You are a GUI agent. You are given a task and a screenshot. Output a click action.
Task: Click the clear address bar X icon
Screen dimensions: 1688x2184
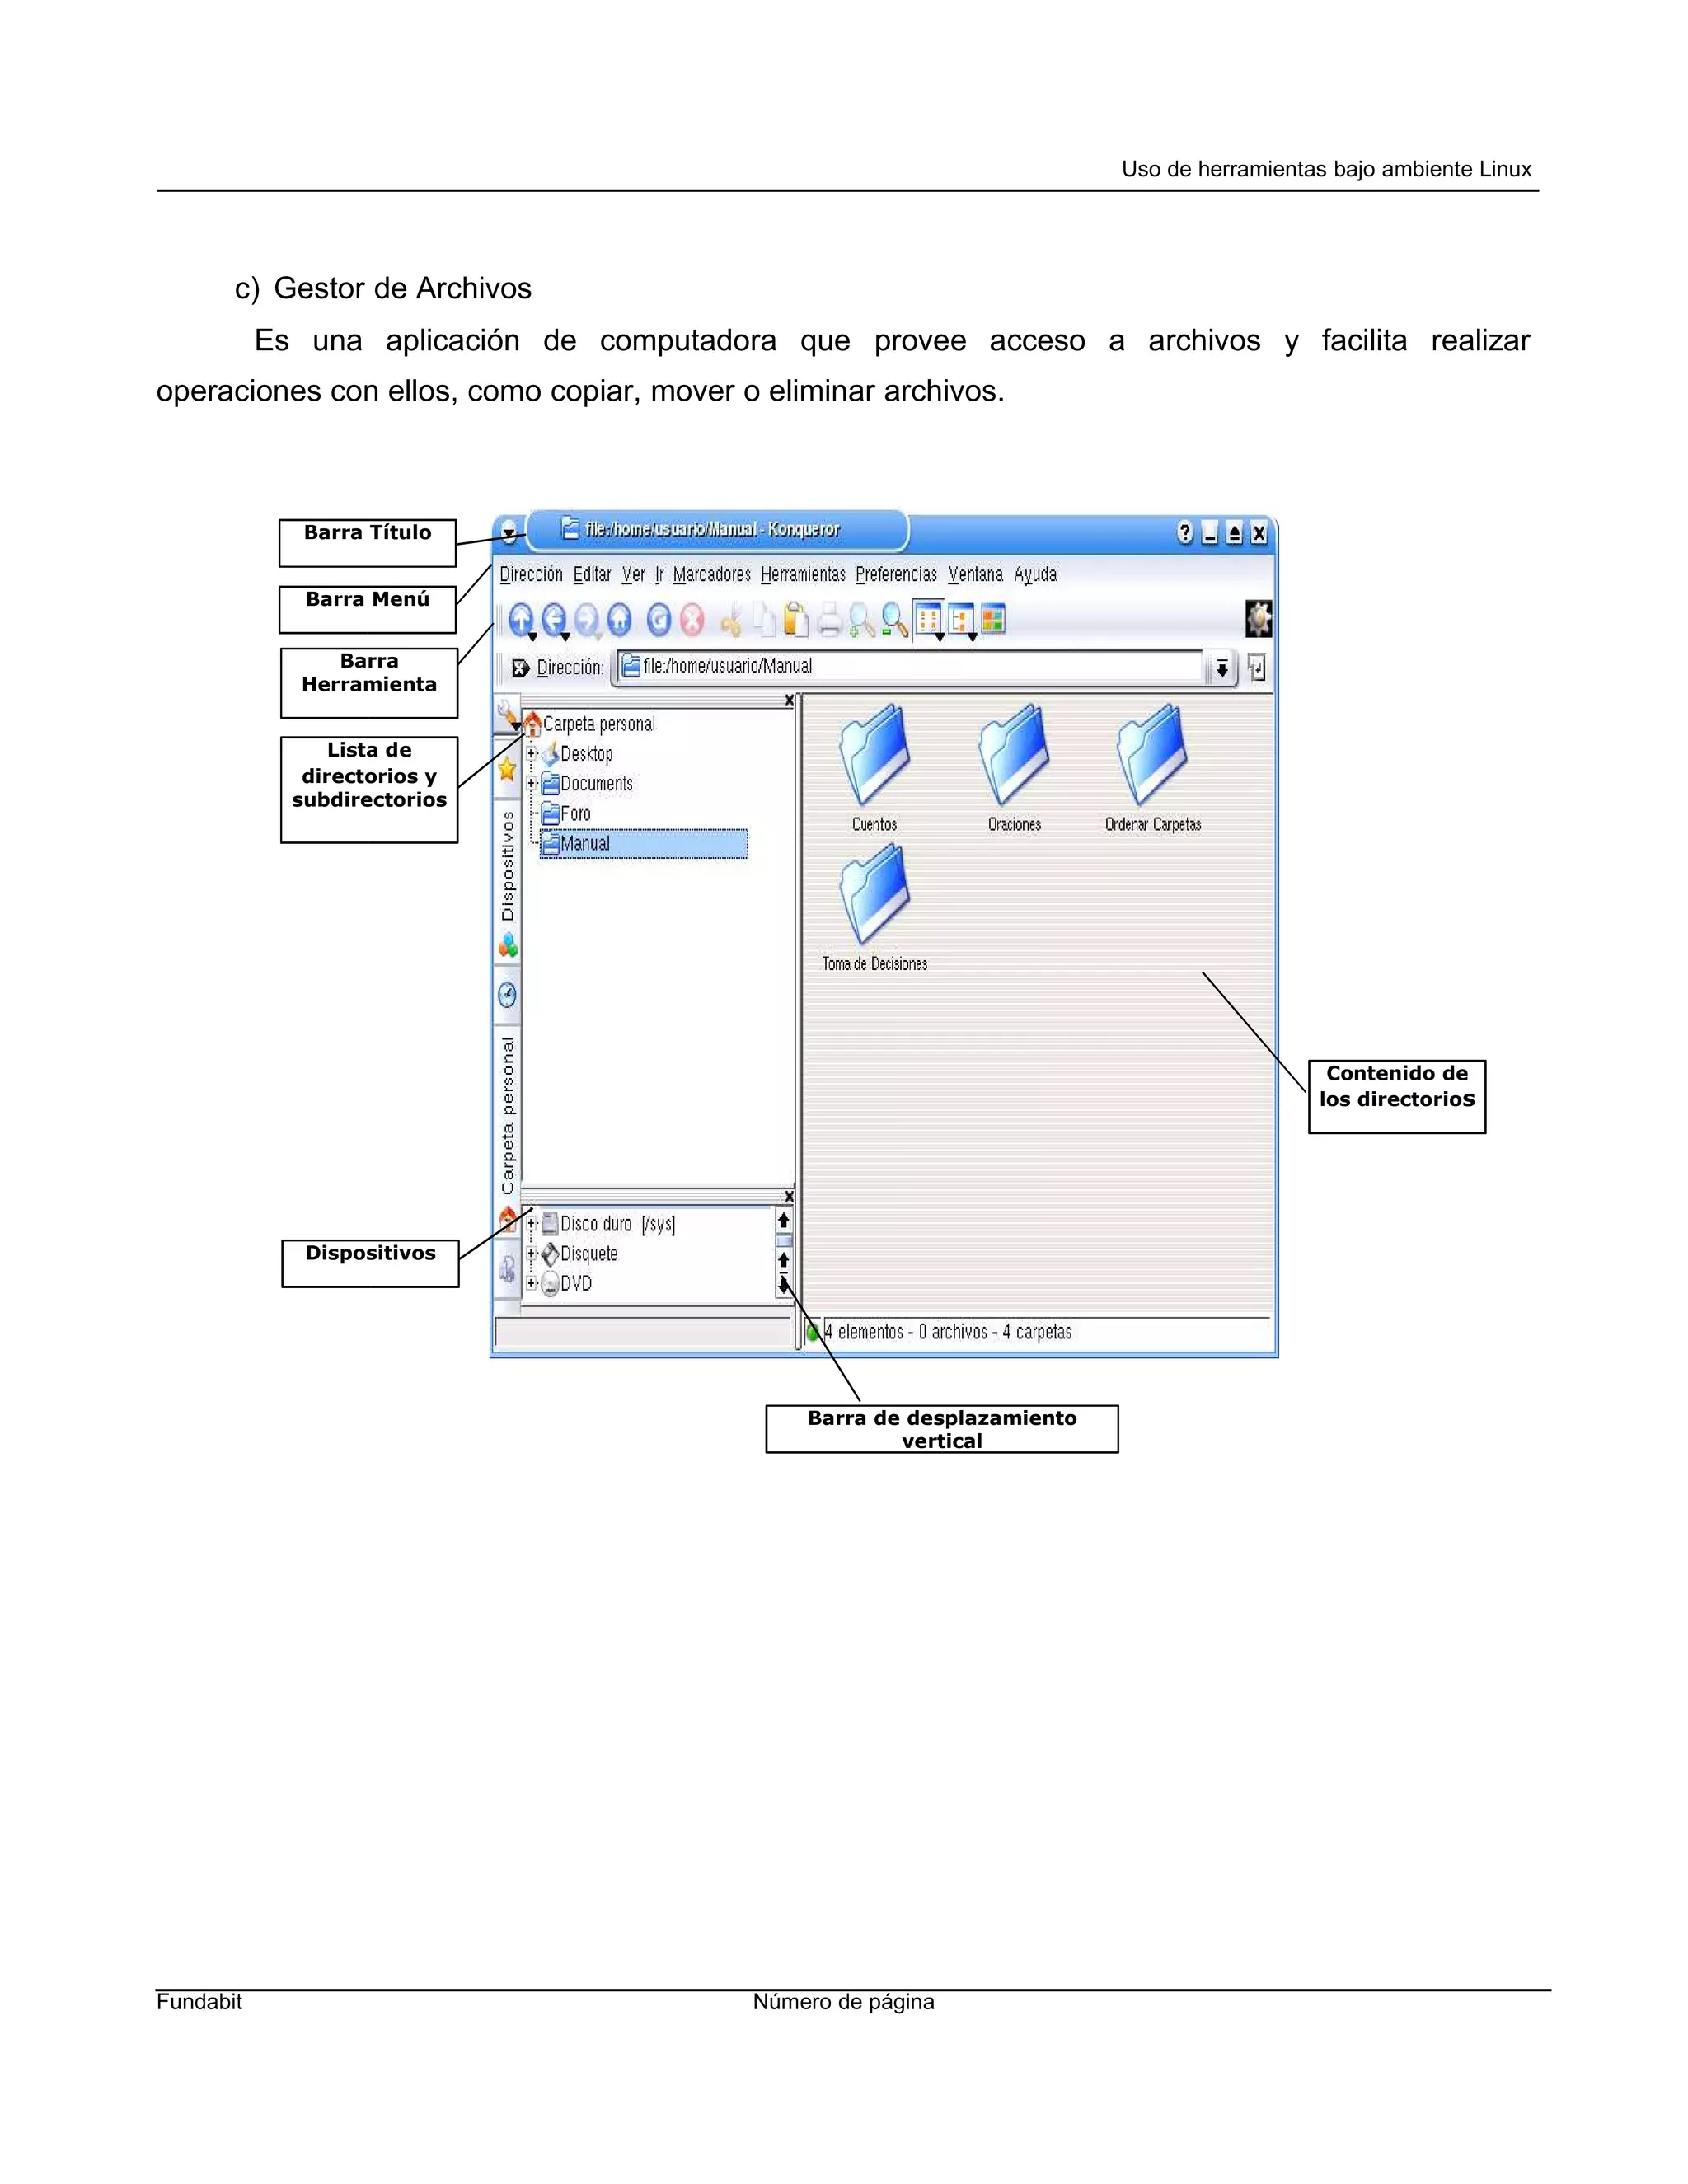[520, 668]
